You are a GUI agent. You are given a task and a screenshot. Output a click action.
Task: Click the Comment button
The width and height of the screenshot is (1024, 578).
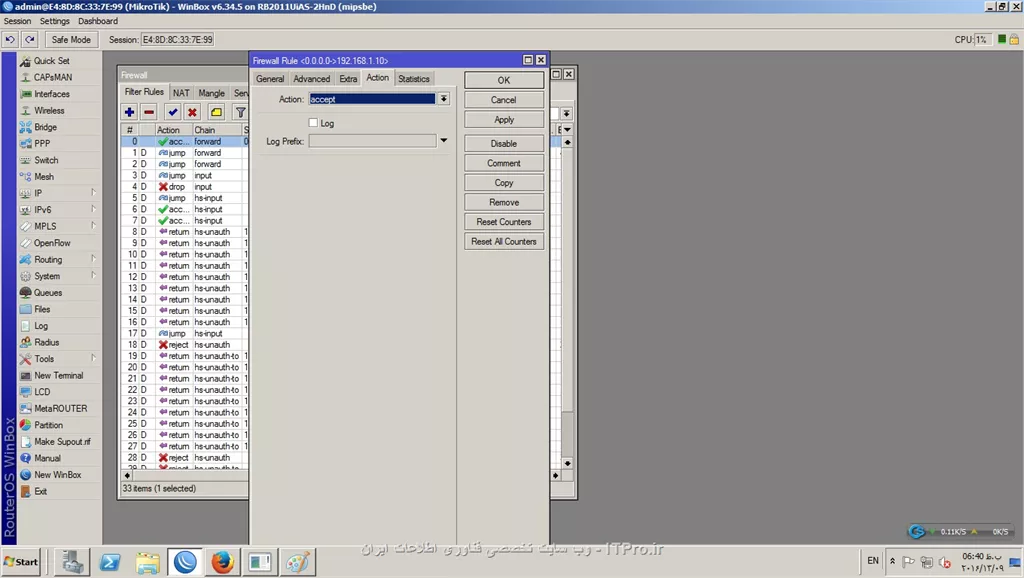point(504,163)
